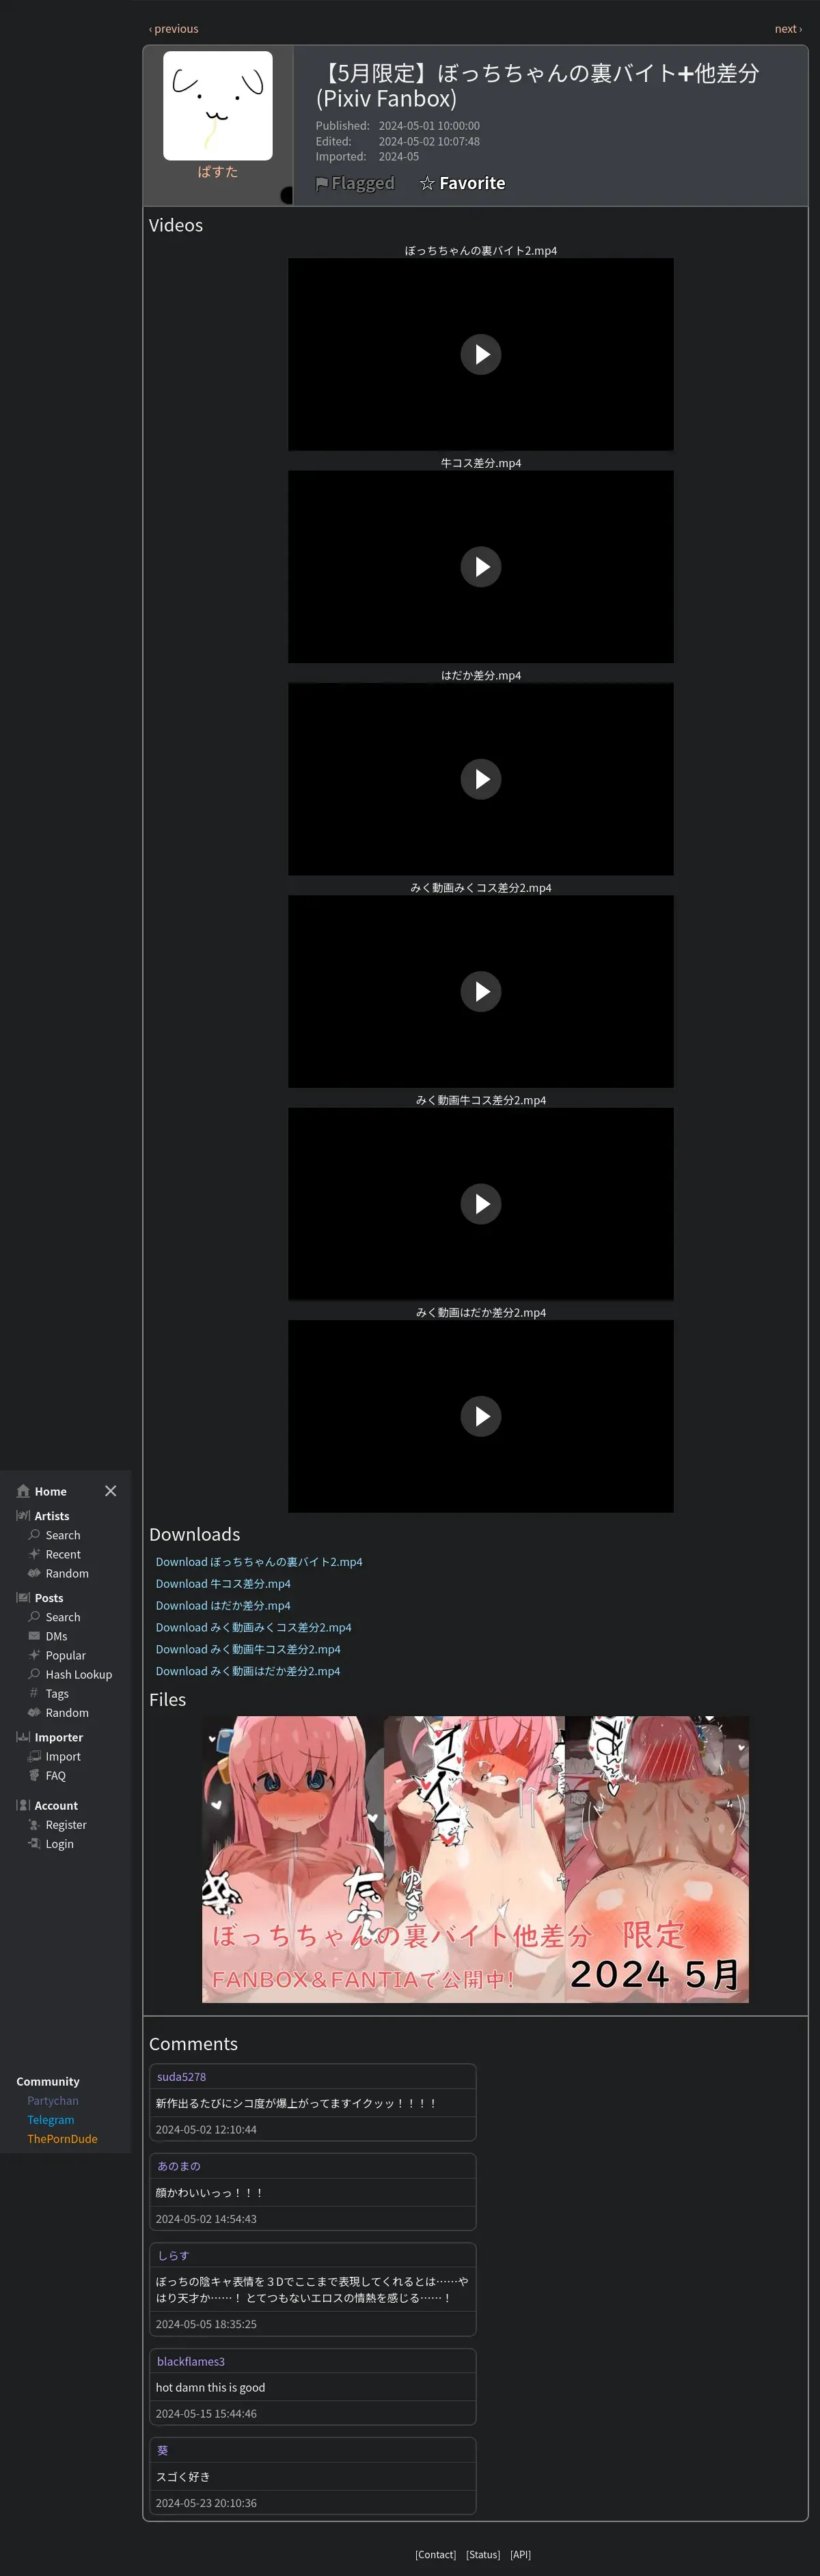Image resolution: width=820 pixels, height=2576 pixels.
Task: Open the Register menu item
Action: 66,1825
